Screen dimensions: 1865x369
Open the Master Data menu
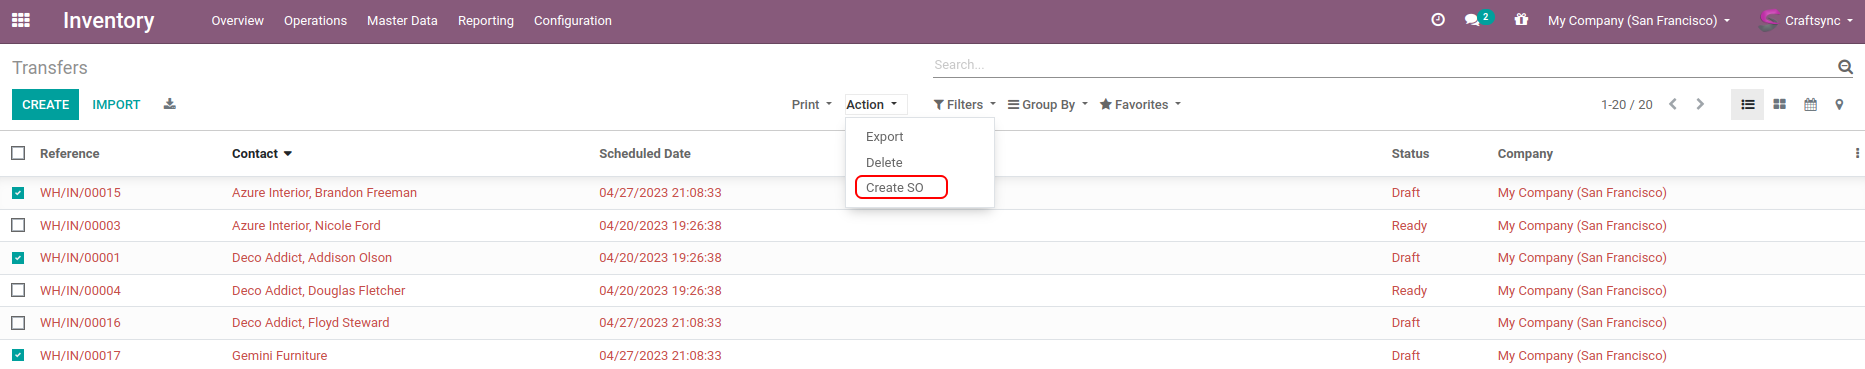[x=402, y=20]
